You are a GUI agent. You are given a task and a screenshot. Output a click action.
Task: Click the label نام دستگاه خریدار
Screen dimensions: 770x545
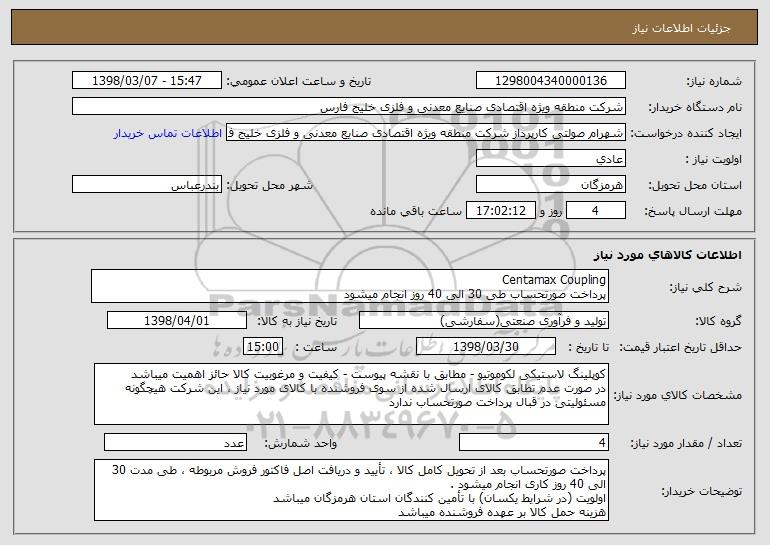point(695,107)
